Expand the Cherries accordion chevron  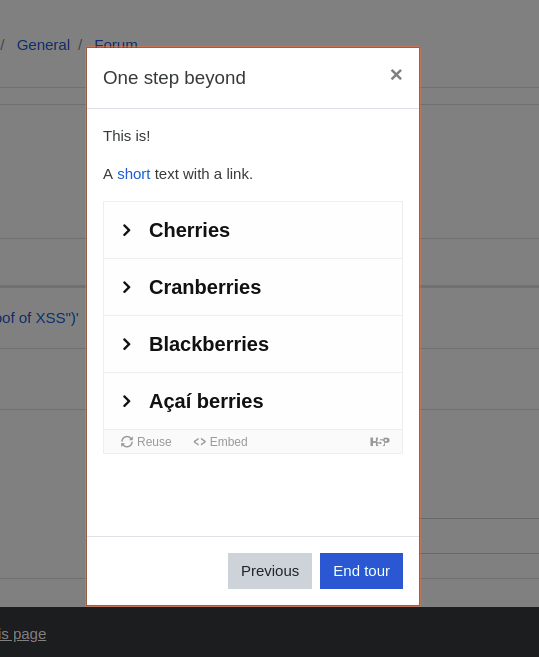[x=126, y=230]
